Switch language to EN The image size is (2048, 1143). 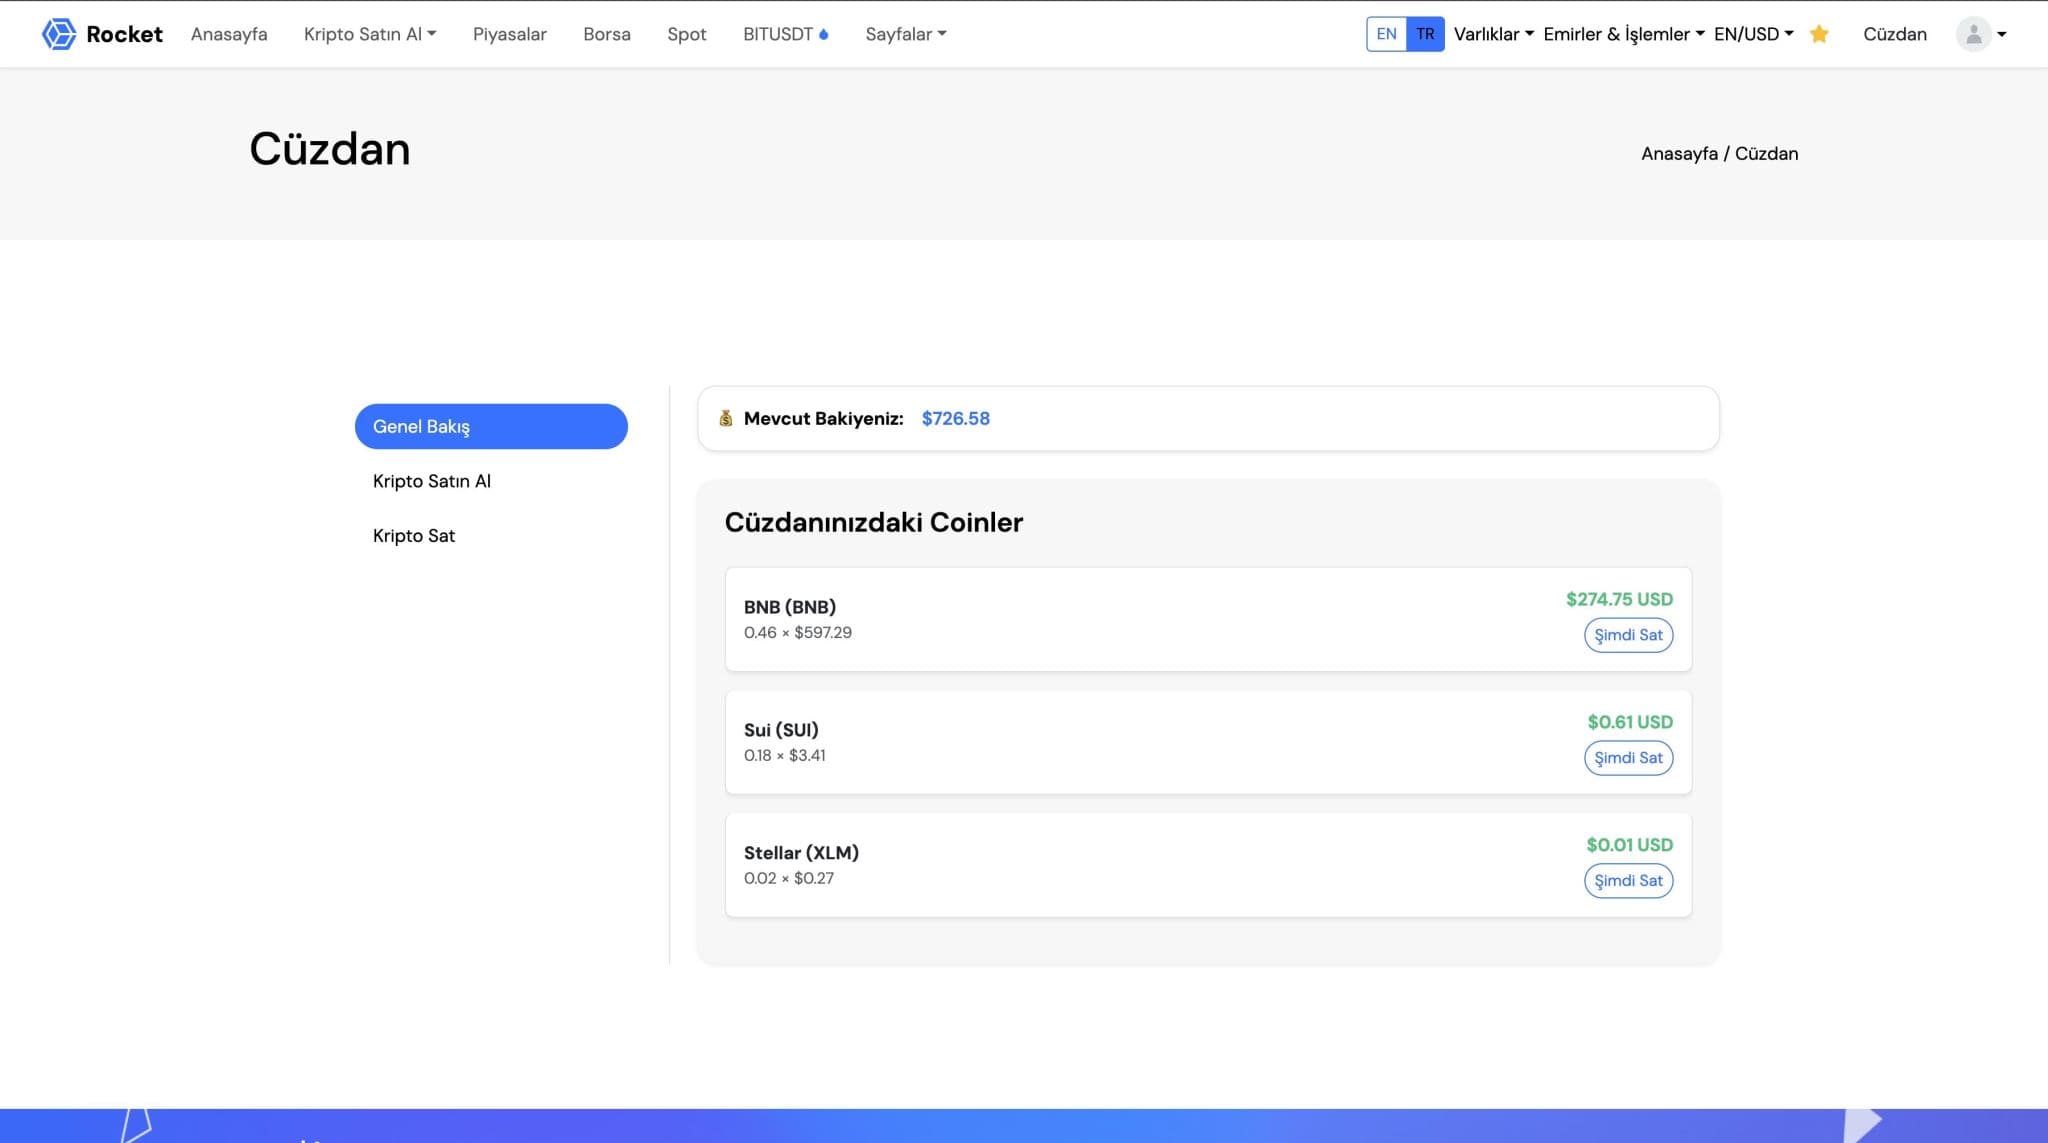(1386, 34)
